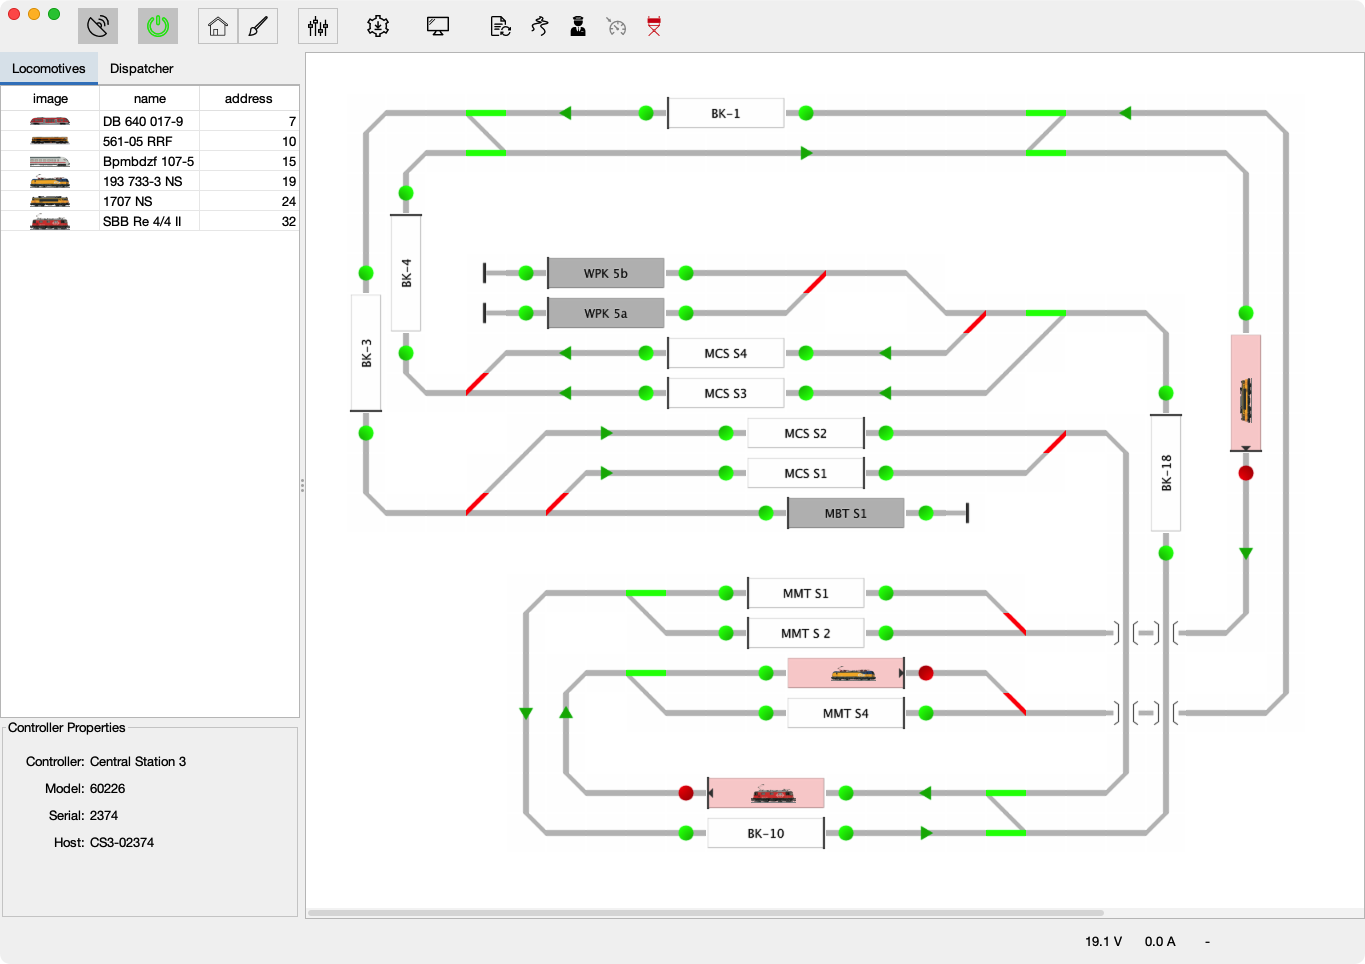The image size is (1365, 964).
Task: Click the MBT S1 block
Action: click(x=846, y=513)
